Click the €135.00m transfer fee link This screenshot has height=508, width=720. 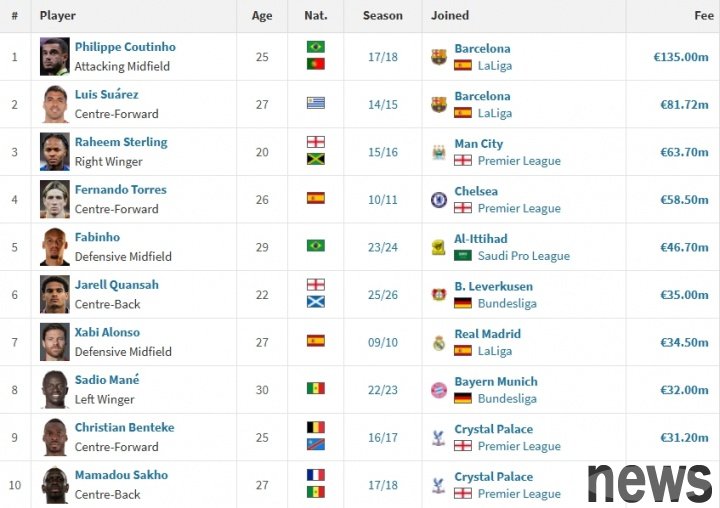pyautogui.click(x=681, y=57)
